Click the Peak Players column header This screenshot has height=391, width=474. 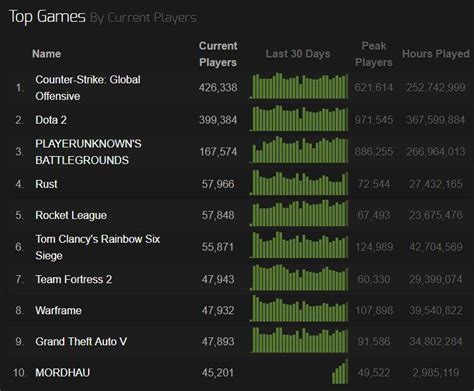374,54
